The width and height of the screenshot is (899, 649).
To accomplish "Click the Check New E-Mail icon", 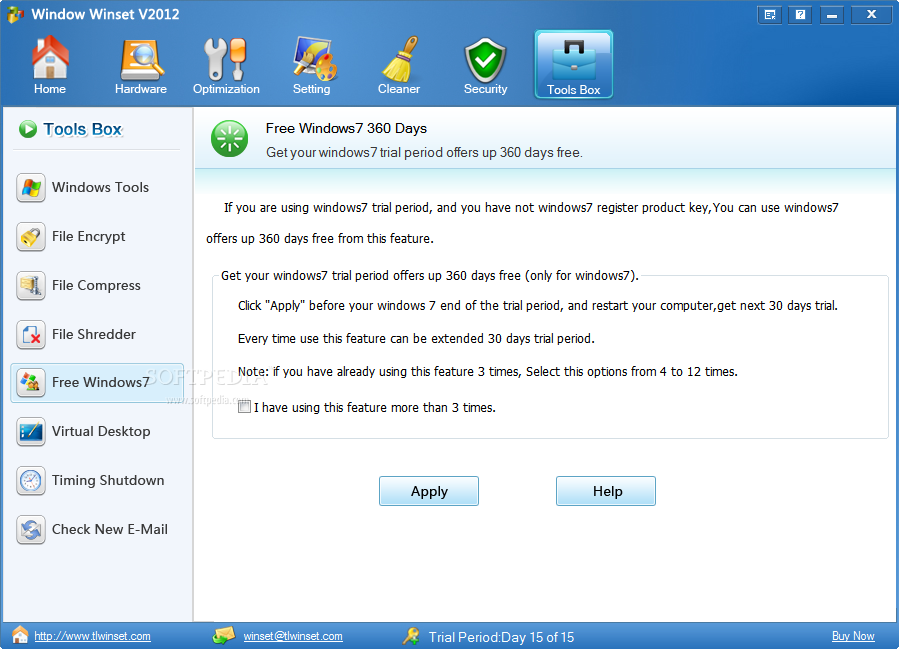I will [31, 530].
